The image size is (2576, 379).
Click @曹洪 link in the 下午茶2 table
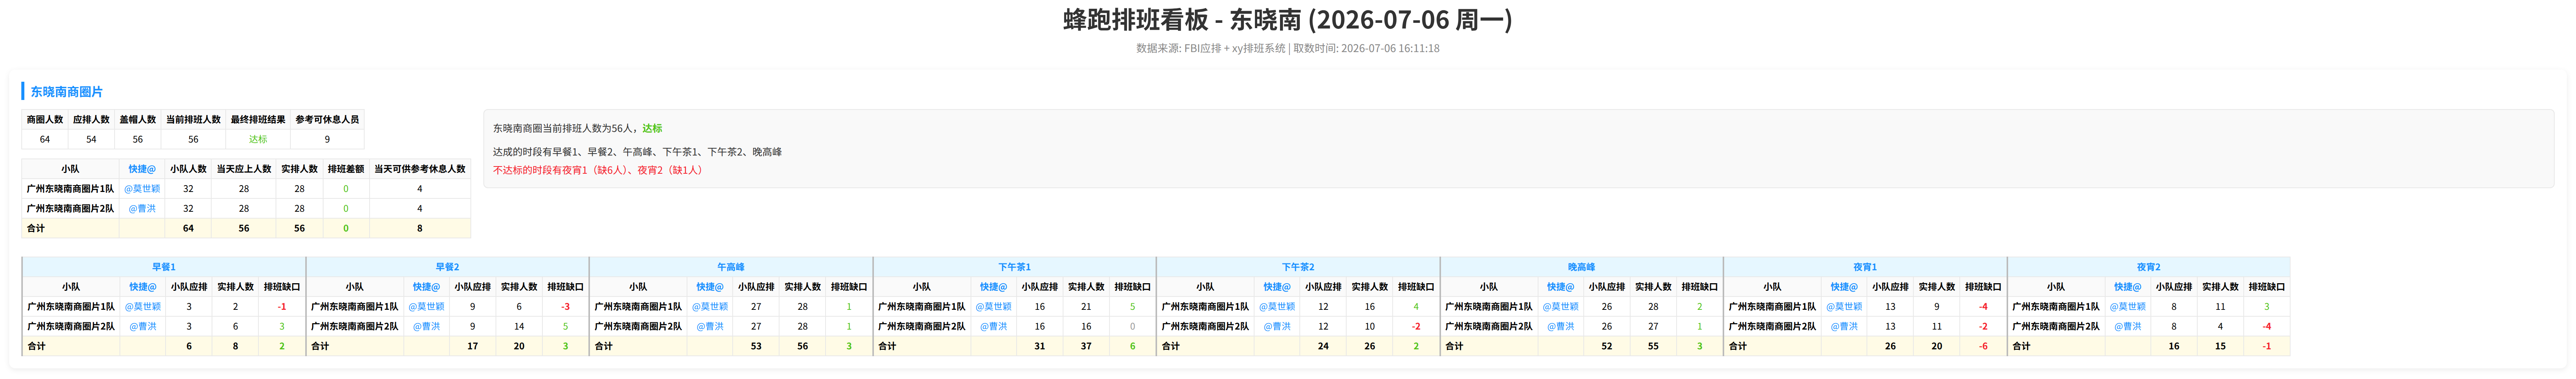(1277, 327)
